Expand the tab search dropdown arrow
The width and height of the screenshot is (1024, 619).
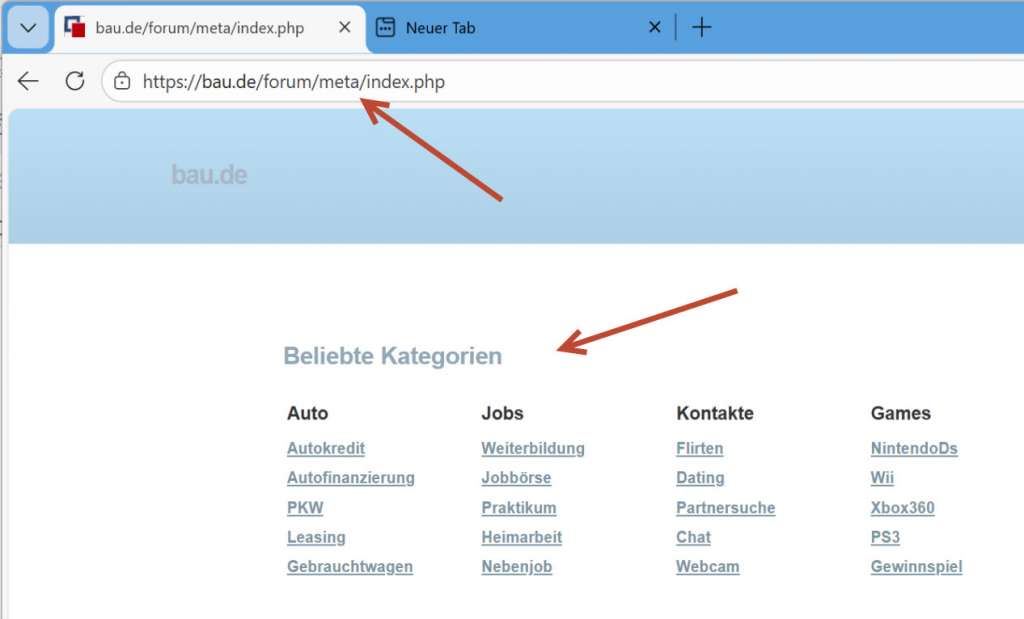pos(27,27)
